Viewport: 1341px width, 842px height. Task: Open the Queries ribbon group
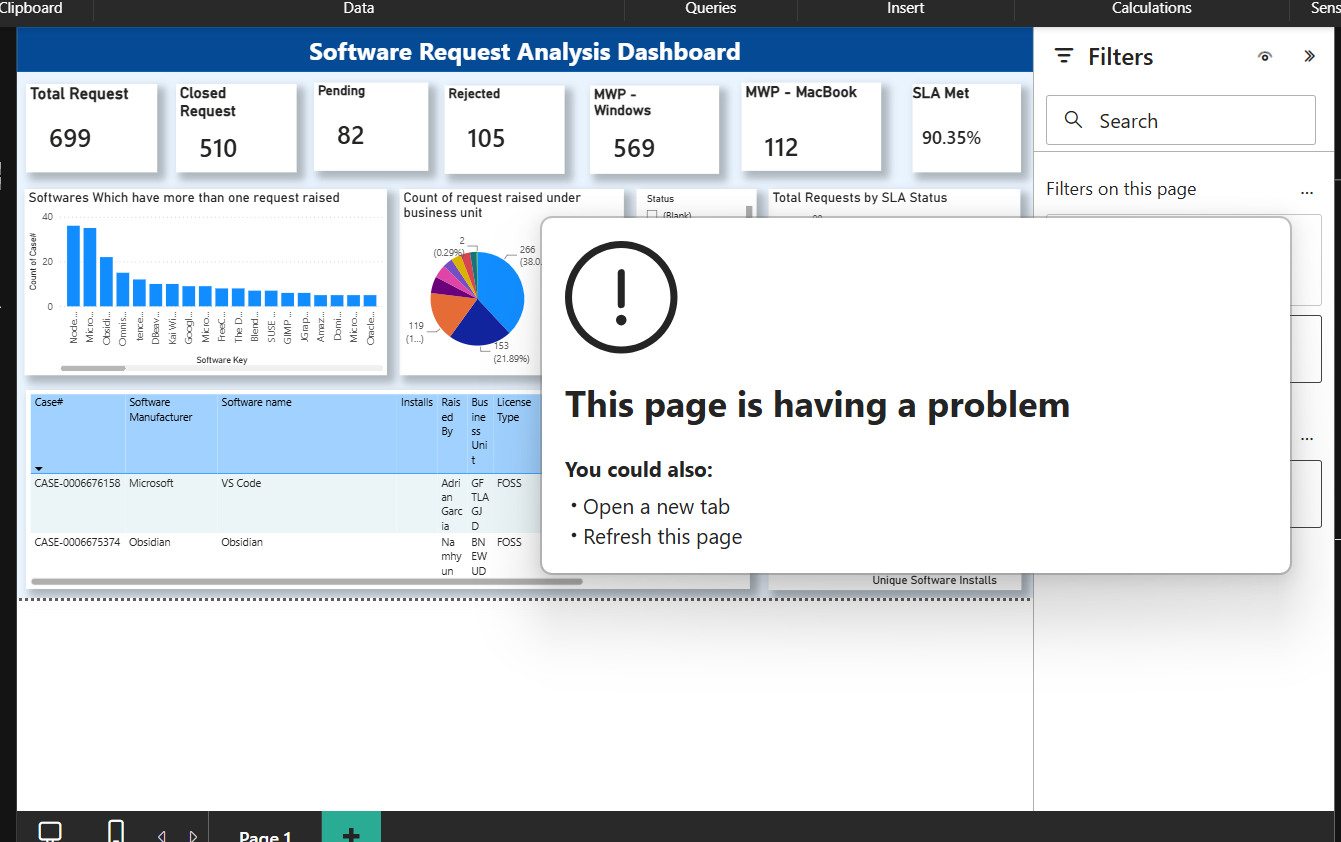tap(711, 8)
